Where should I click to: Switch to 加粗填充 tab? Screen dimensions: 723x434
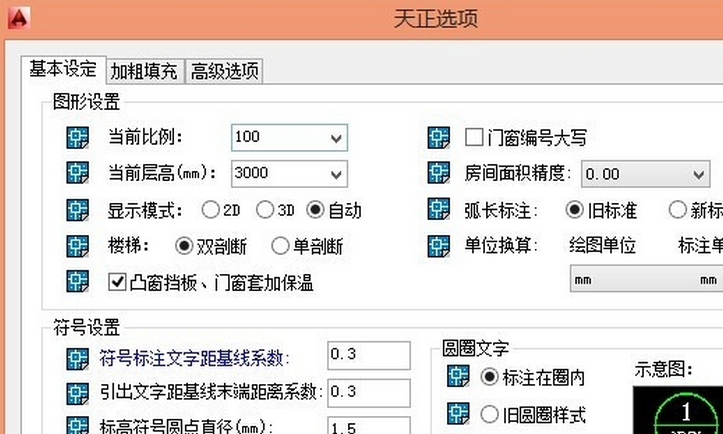tap(144, 71)
